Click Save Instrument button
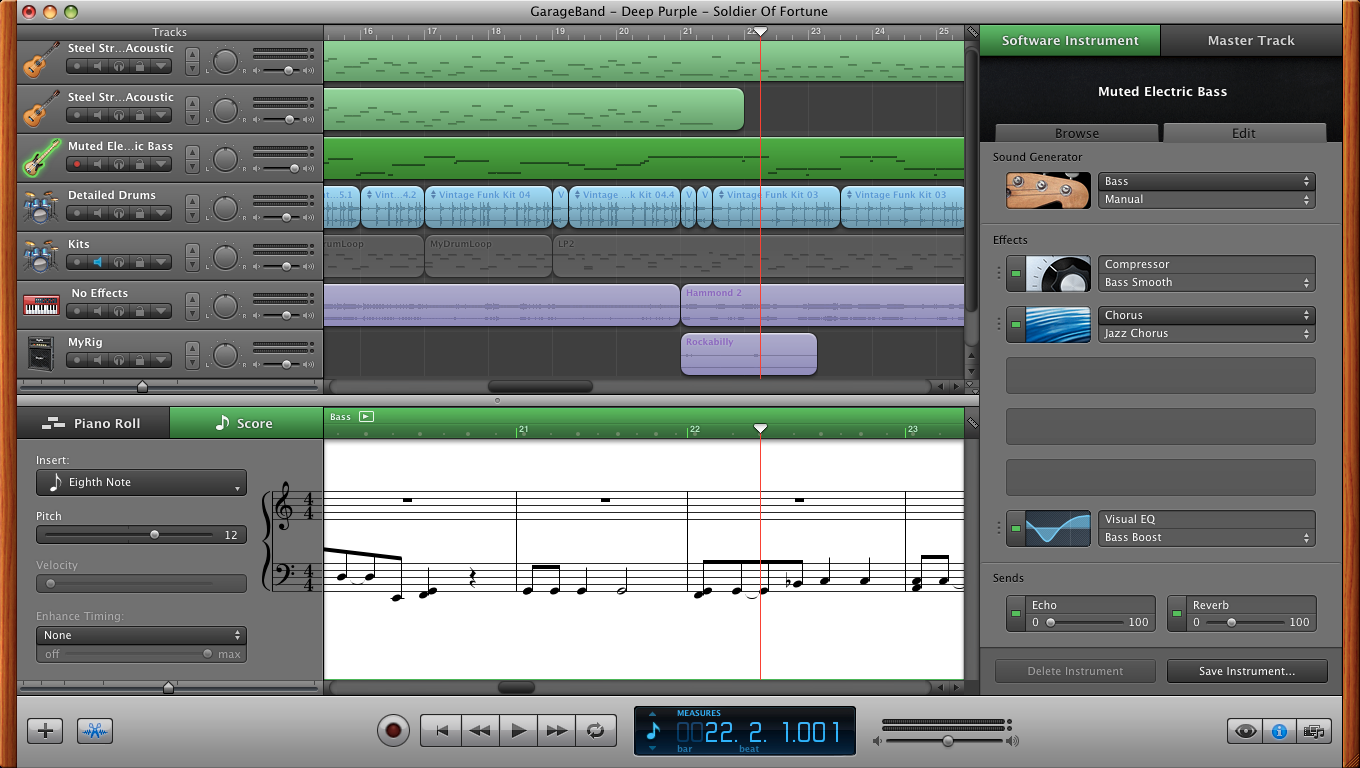1360x768 pixels. point(1247,671)
